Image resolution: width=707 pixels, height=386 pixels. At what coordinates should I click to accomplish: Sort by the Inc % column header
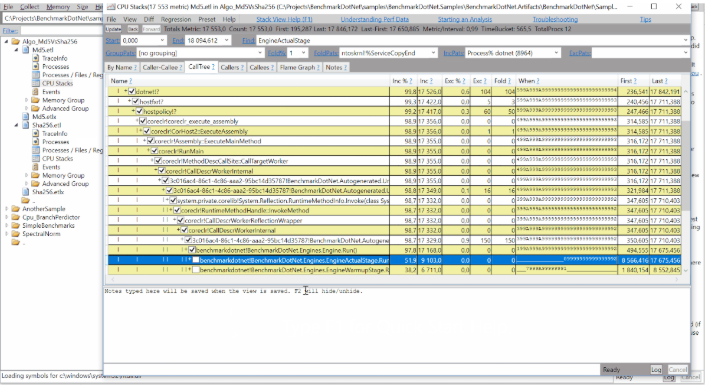[402, 81]
